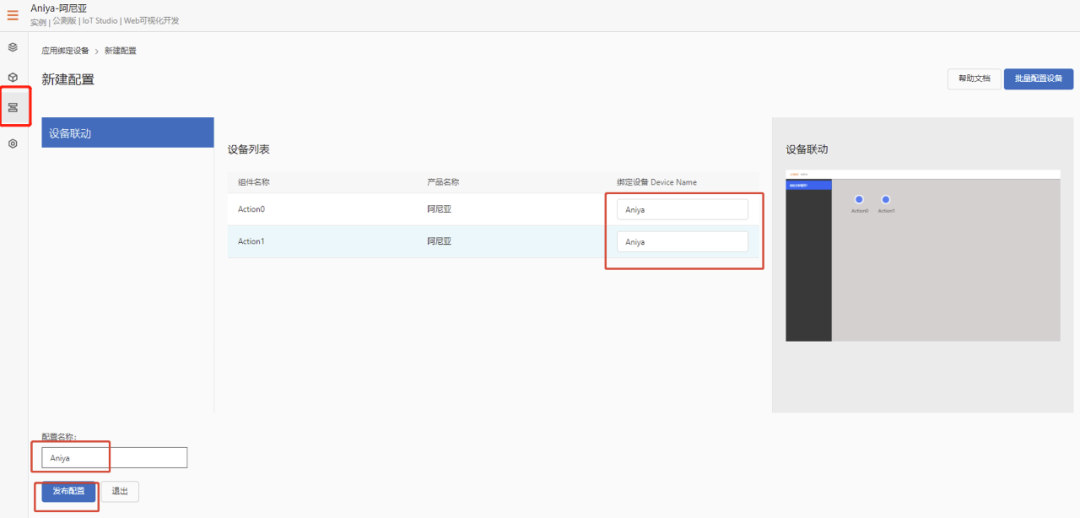Image resolution: width=1080 pixels, height=518 pixels.
Task: Open the settings hexagon sidebar icon
Action: coord(12,144)
